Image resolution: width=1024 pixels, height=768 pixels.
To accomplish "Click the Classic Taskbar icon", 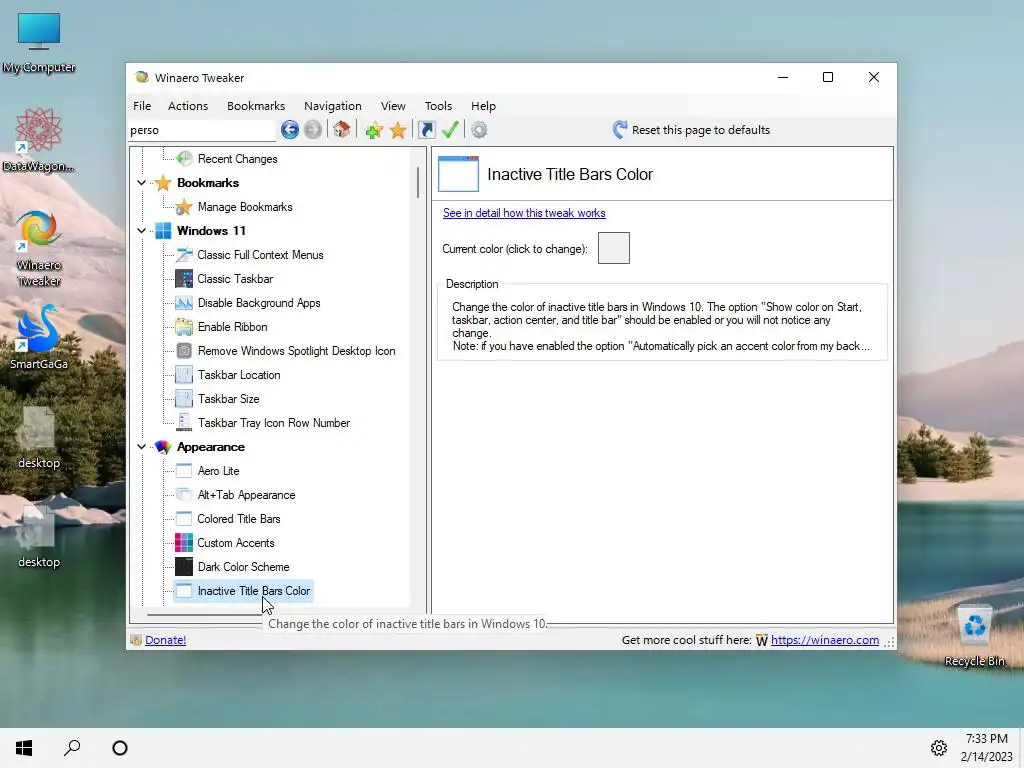I will 184,279.
